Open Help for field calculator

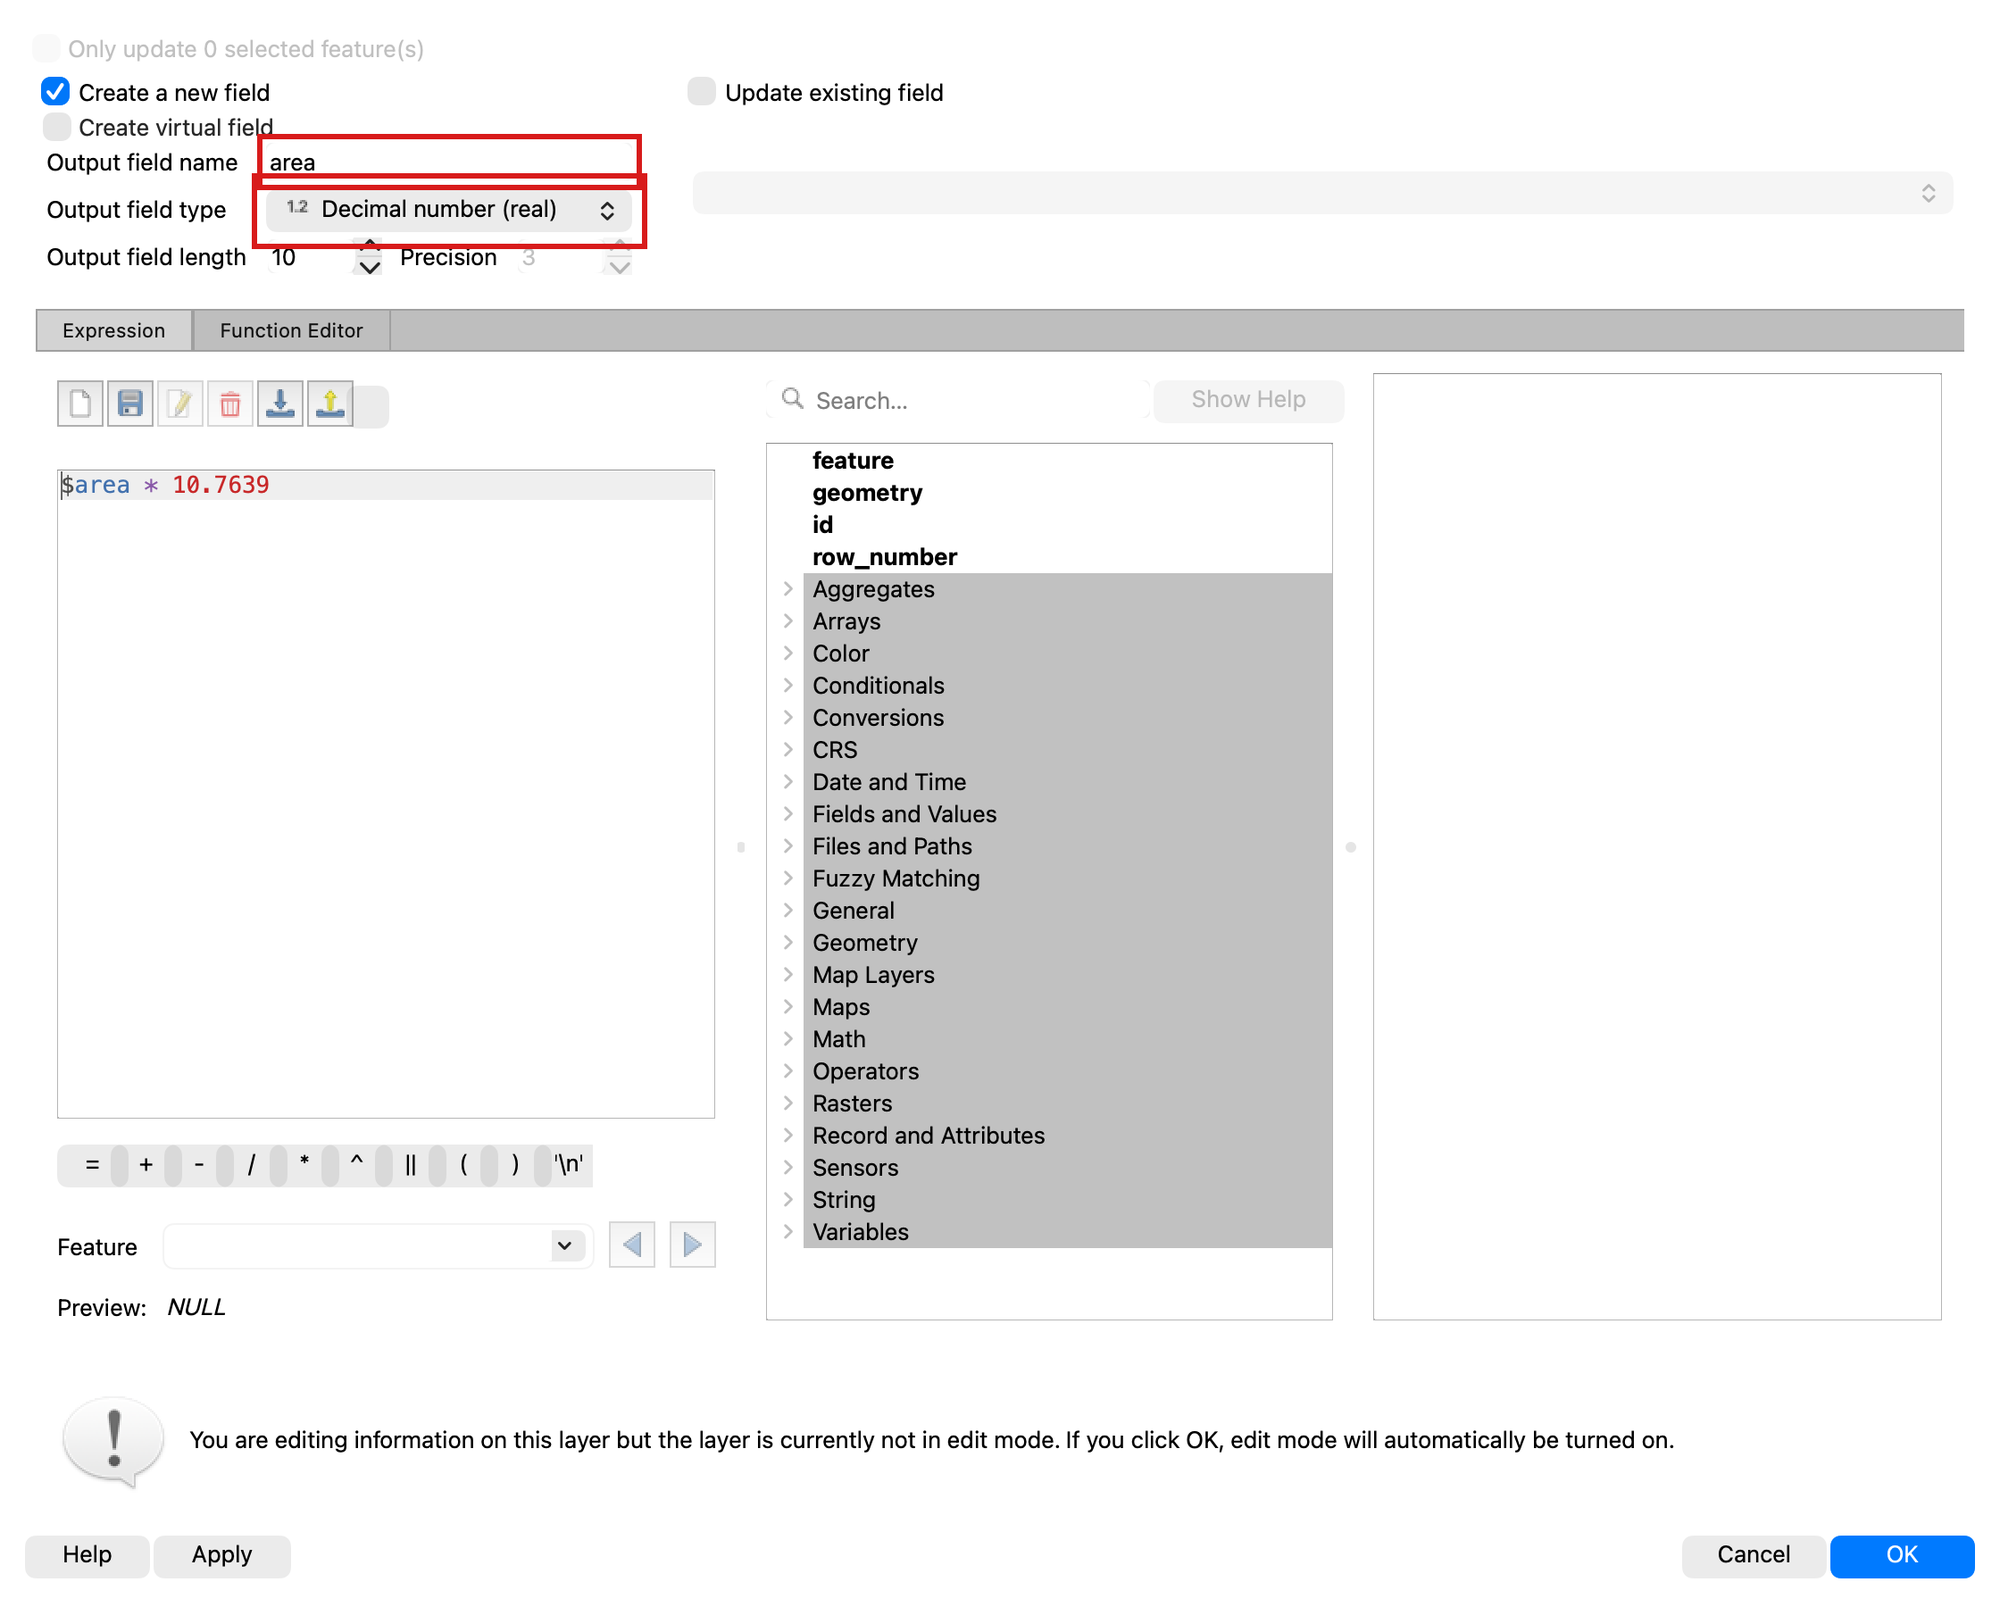coord(87,1555)
